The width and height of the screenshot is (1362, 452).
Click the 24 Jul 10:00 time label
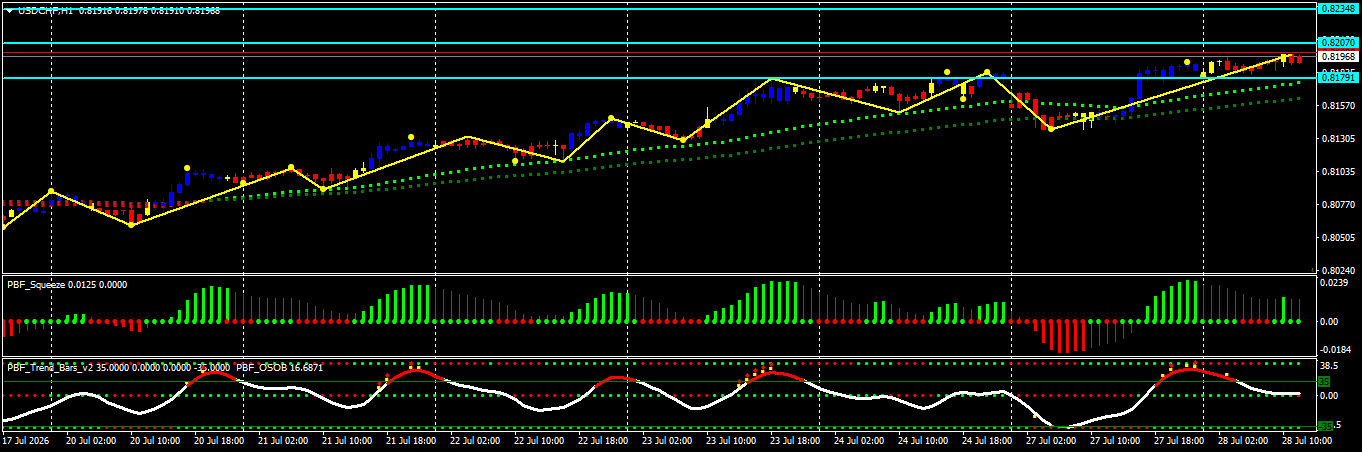click(x=923, y=440)
